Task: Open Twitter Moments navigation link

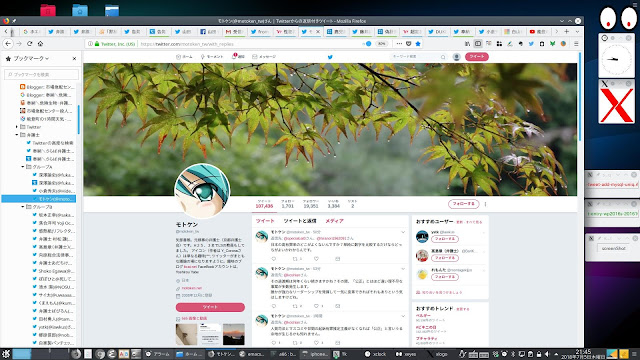Action: [212, 57]
